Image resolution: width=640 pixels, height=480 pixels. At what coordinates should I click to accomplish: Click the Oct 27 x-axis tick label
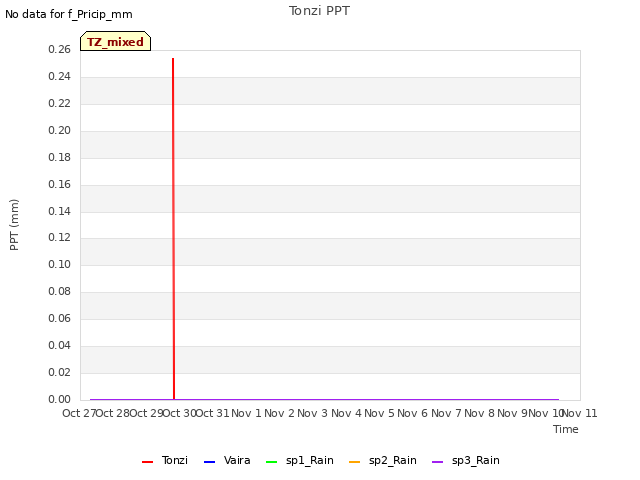pos(79,413)
